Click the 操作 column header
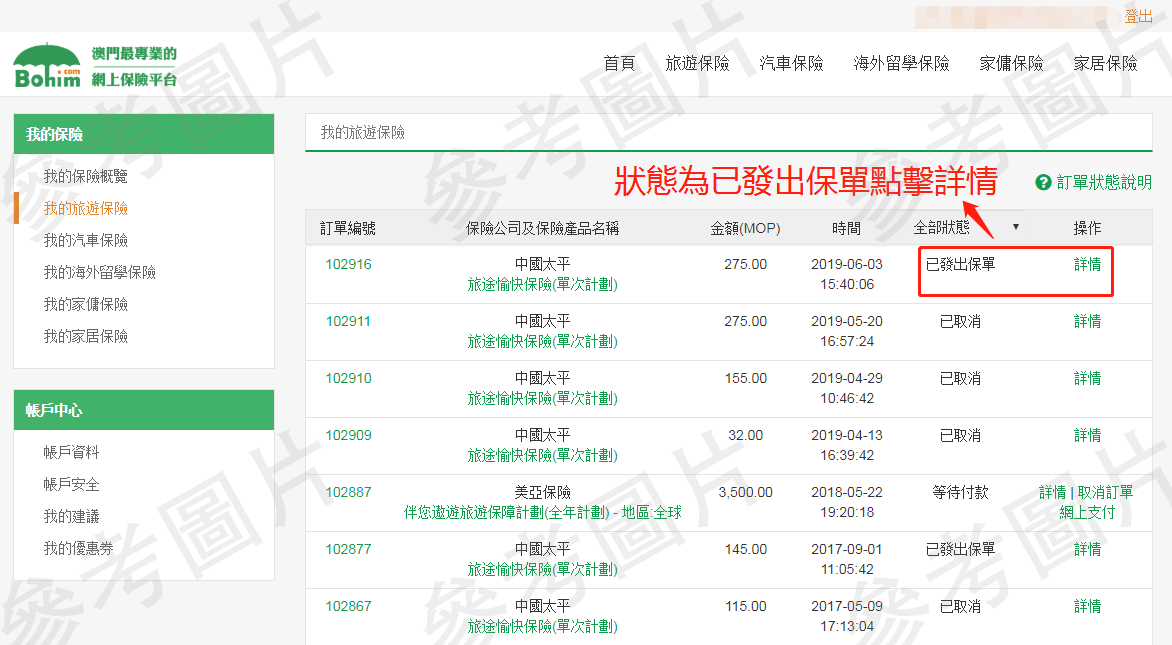The width and height of the screenshot is (1172, 645). click(1088, 228)
